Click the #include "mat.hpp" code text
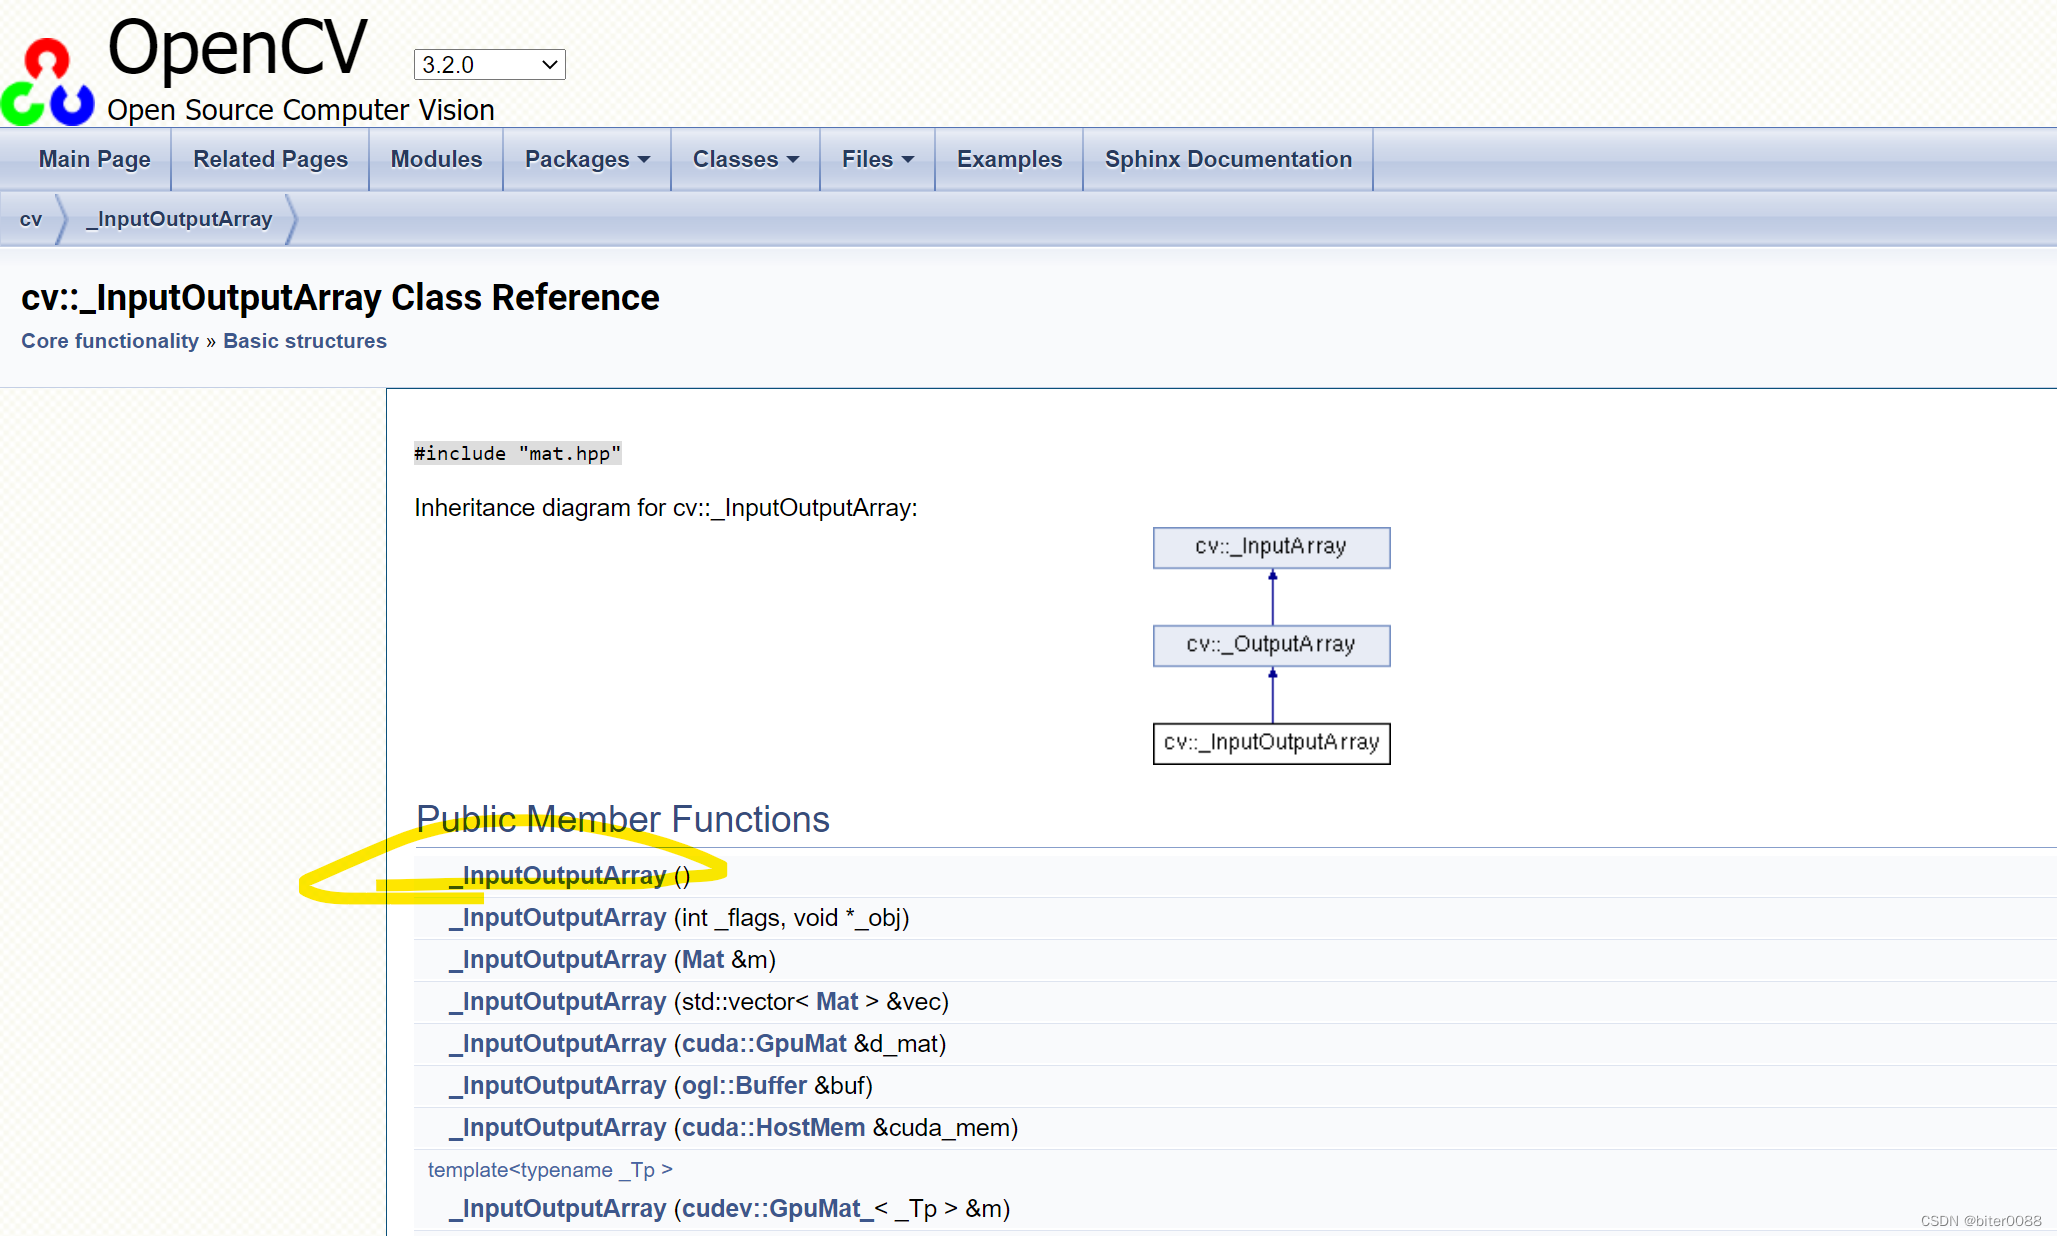This screenshot has width=2057, height=1236. tap(517, 454)
